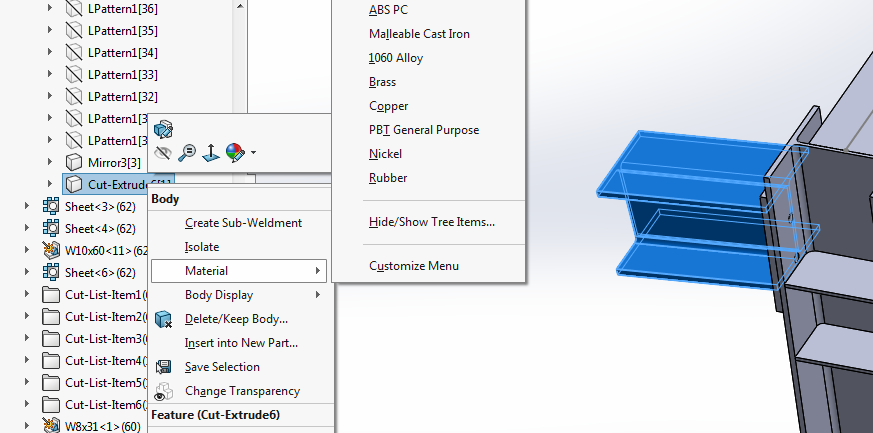Click the Zoom to Selection magnifier icon
873x433 pixels.
pyautogui.click(x=187, y=153)
